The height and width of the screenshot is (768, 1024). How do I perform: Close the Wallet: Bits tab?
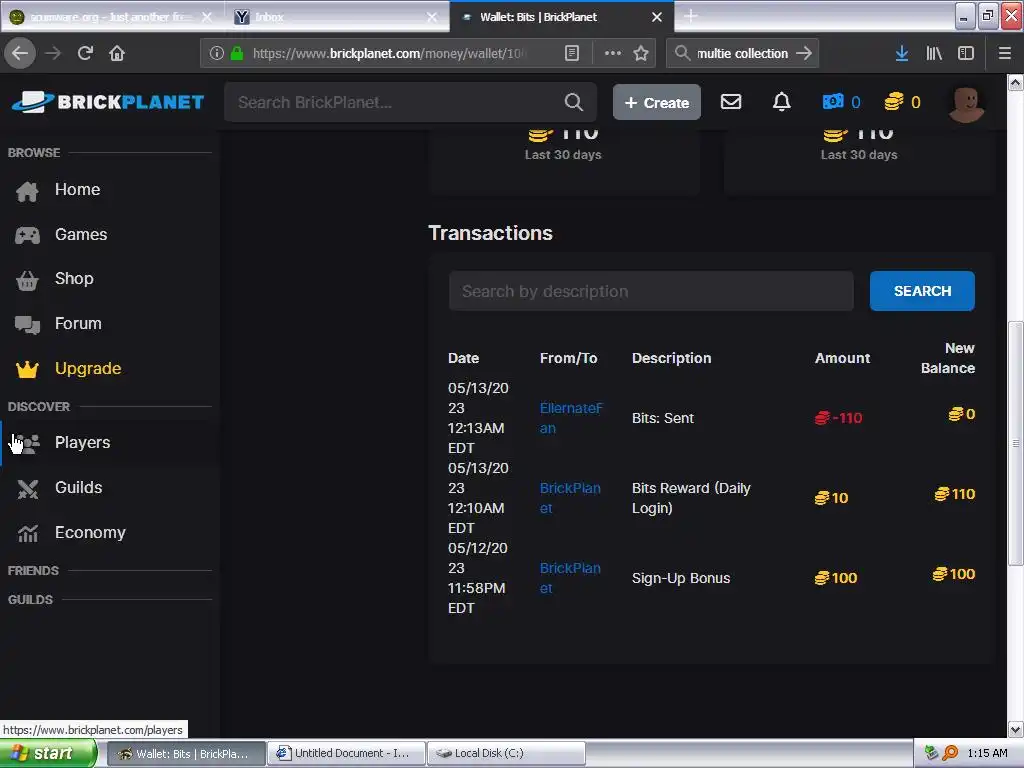coord(657,17)
